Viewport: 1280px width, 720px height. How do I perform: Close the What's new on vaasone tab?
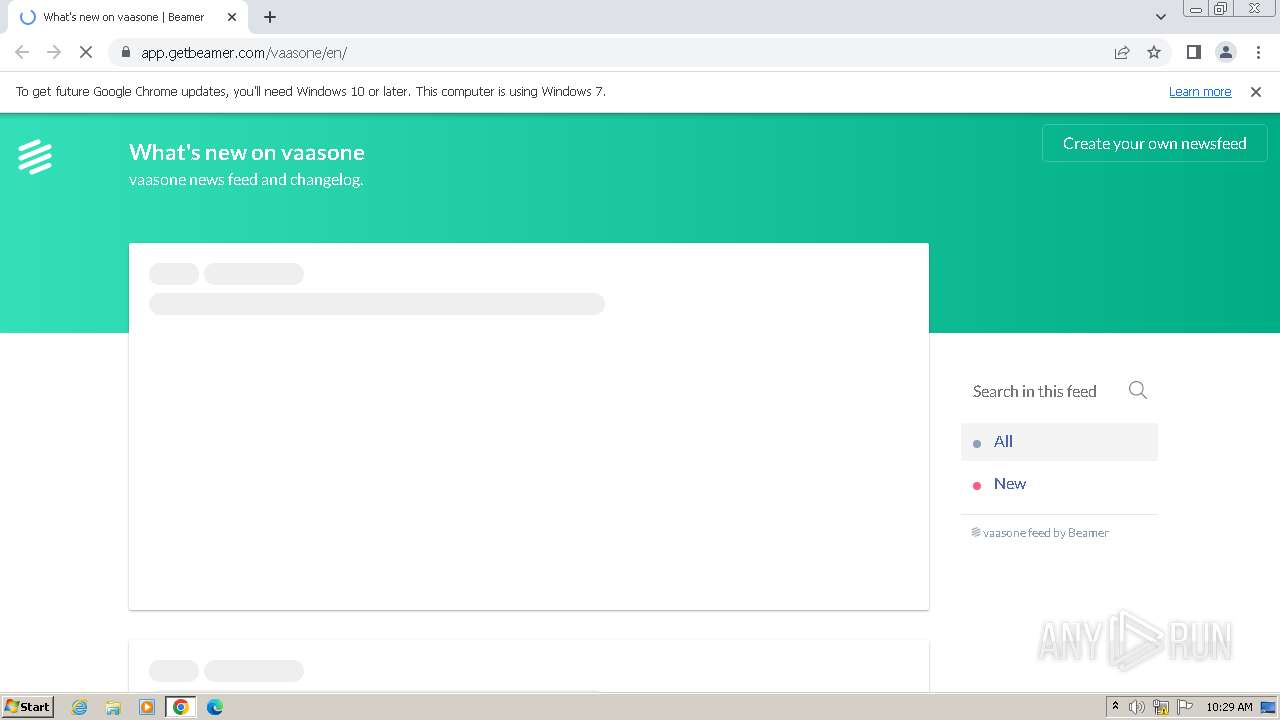point(232,17)
